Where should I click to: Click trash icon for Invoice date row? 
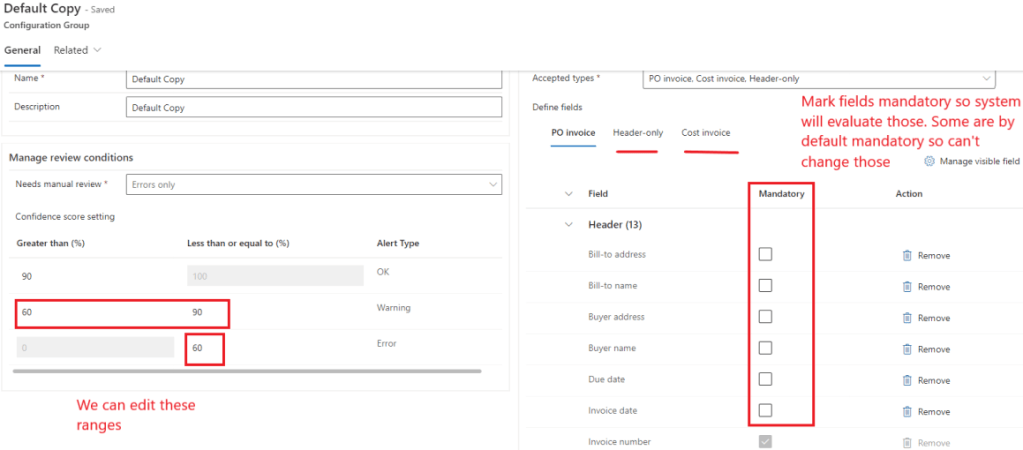[x=907, y=411]
